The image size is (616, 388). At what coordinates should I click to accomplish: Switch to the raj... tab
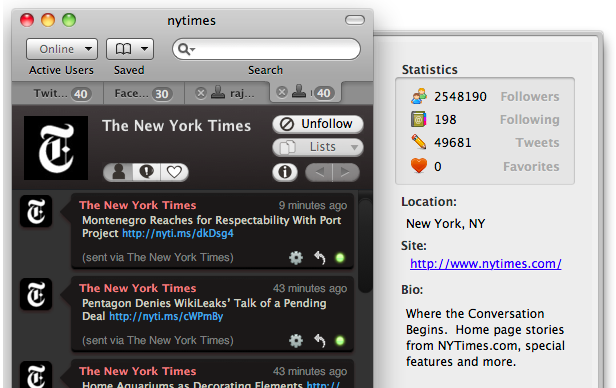227,93
